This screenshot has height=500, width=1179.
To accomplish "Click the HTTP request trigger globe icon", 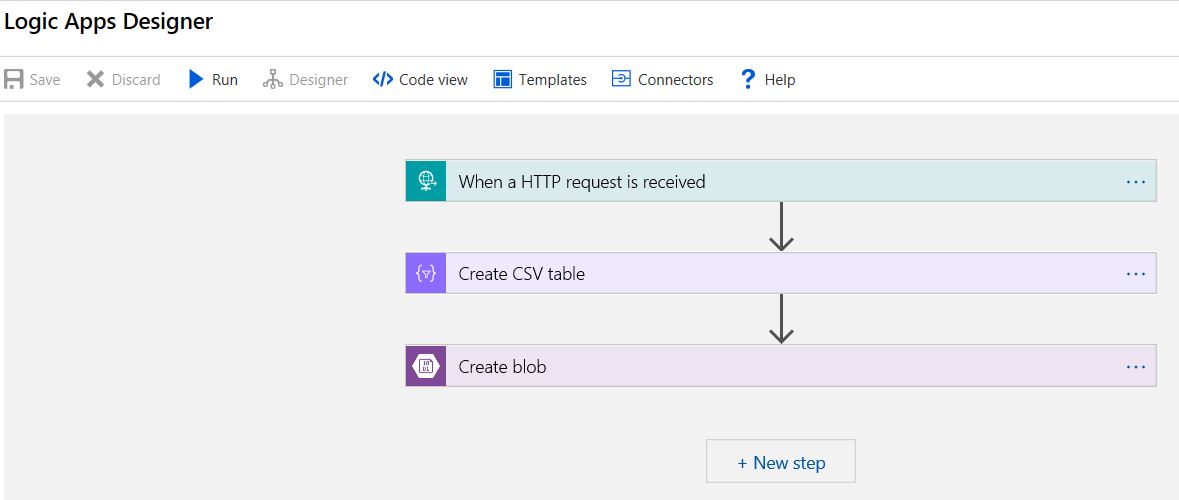I will click(426, 181).
